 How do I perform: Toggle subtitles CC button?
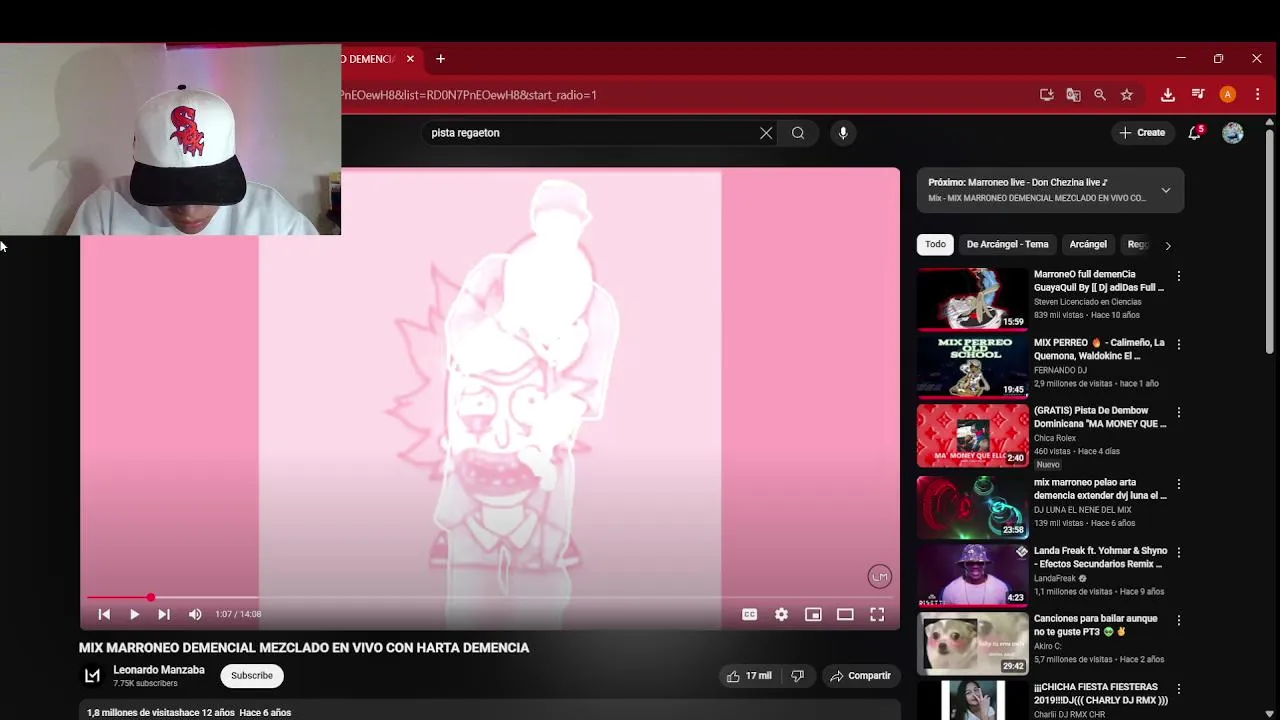tap(749, 614)
